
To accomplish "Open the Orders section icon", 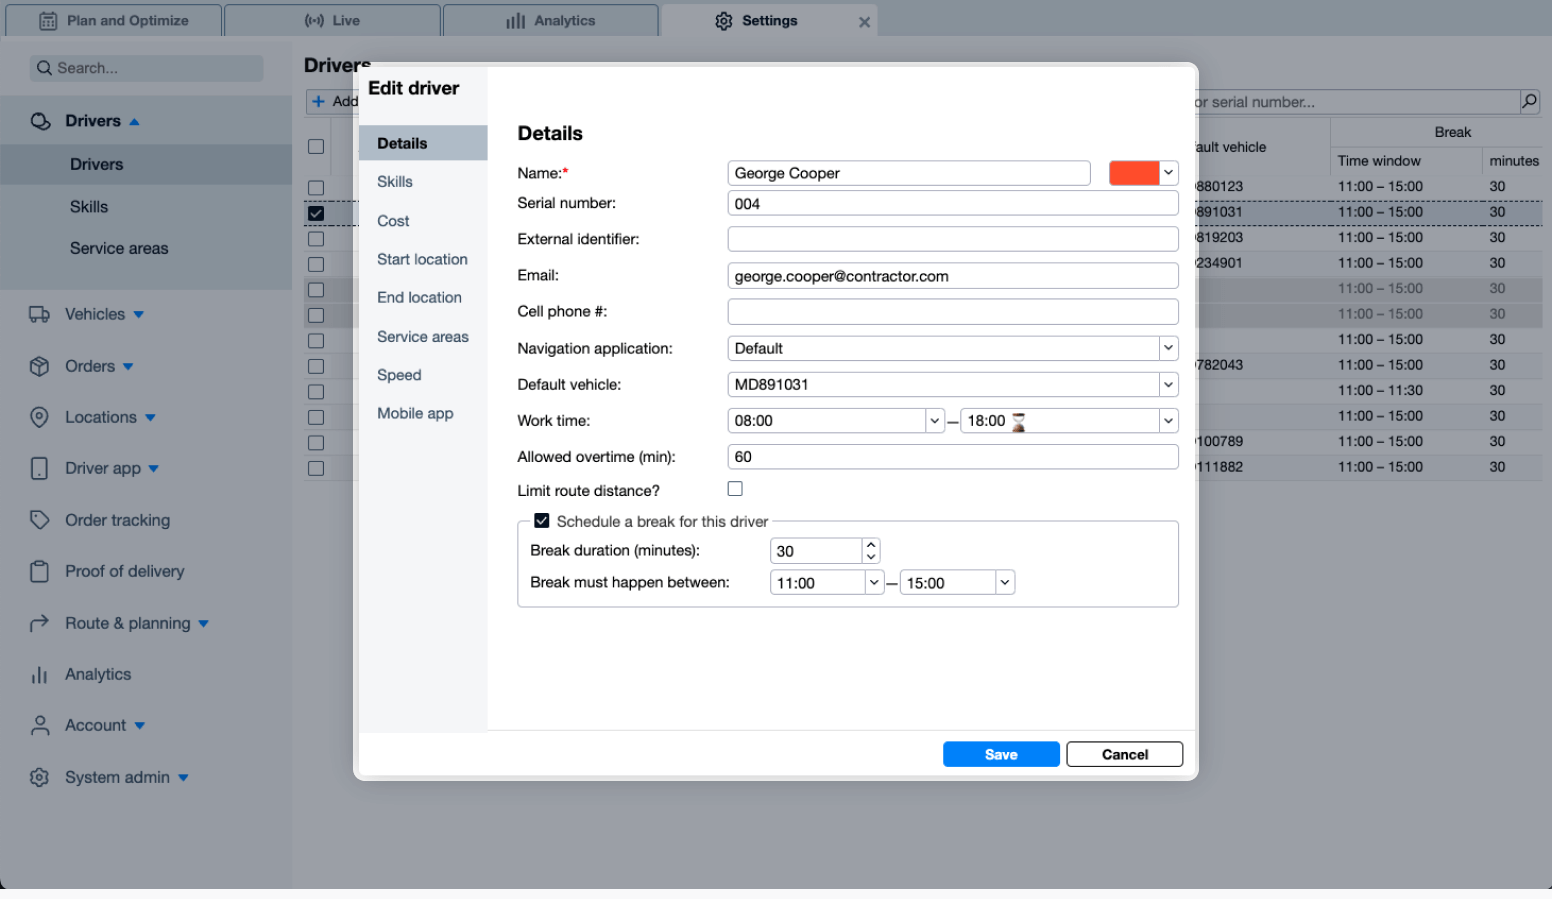I will click(40, 366).
